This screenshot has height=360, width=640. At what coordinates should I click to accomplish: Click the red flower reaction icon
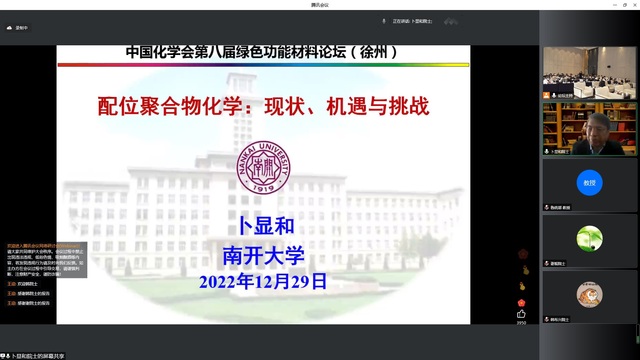click(x=521, y=303)
